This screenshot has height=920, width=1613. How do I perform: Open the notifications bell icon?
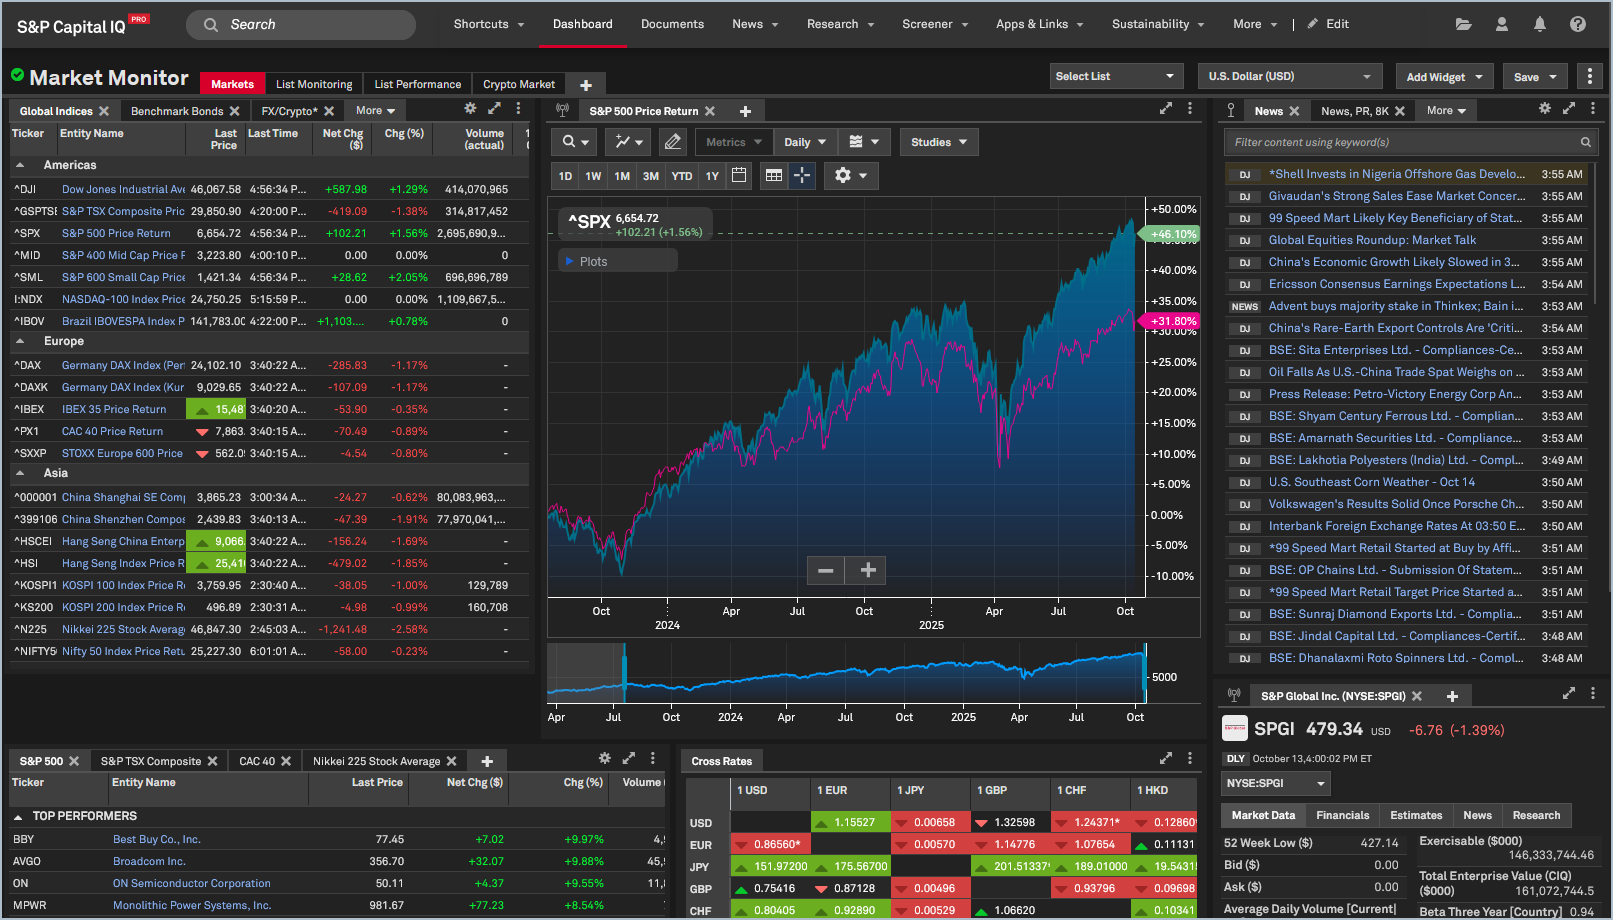[1540, 24]
